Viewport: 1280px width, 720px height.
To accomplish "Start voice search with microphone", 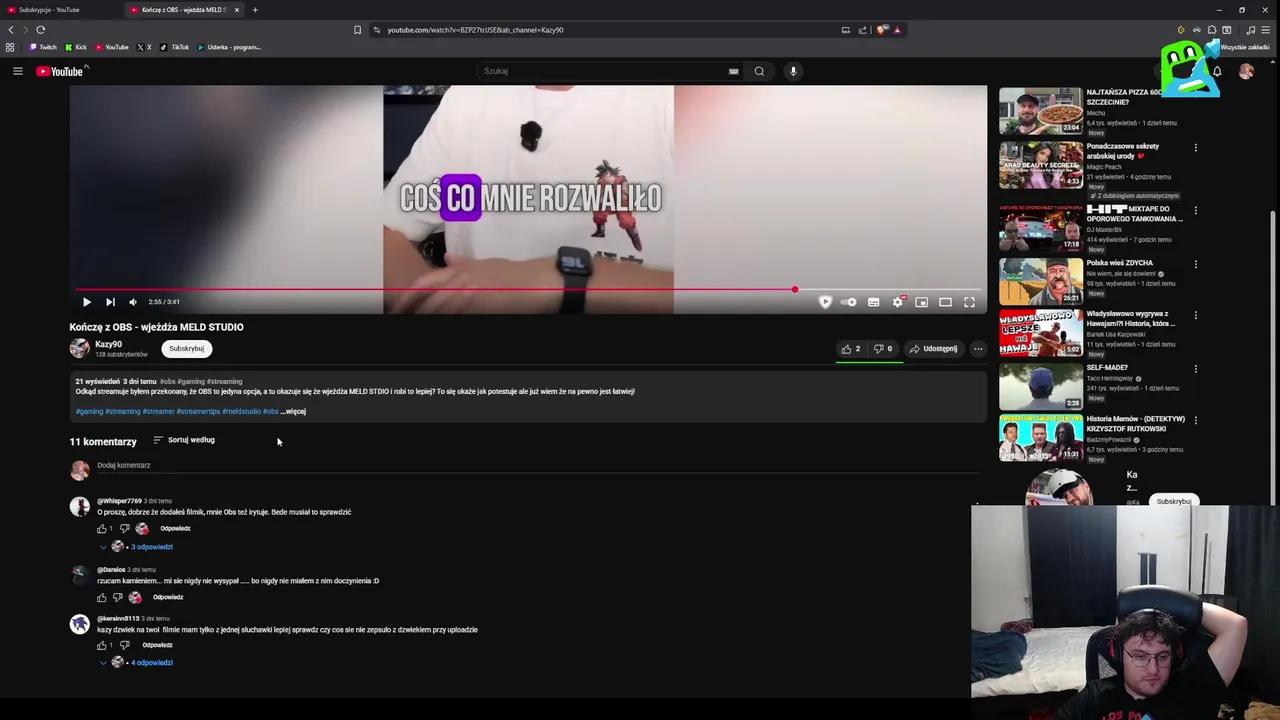I will point(793,71).
